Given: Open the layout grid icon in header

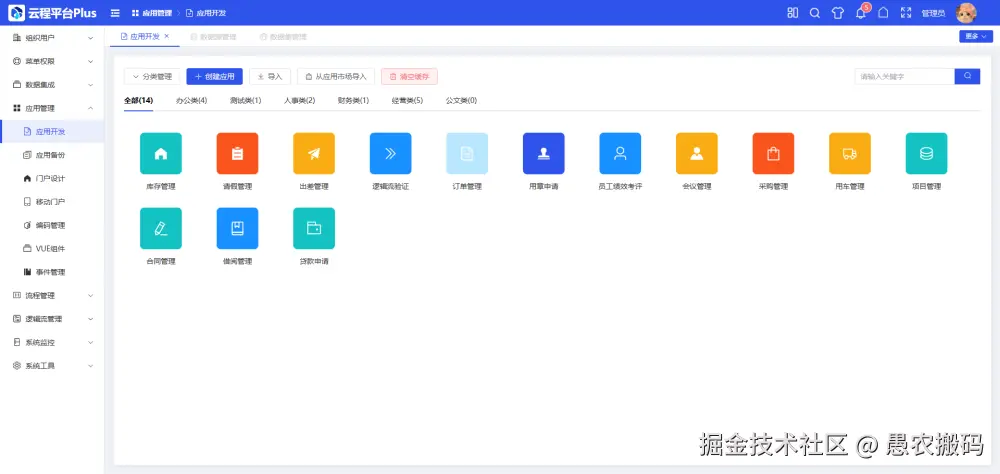Looking at the screenshot, I should coord(793,13).
